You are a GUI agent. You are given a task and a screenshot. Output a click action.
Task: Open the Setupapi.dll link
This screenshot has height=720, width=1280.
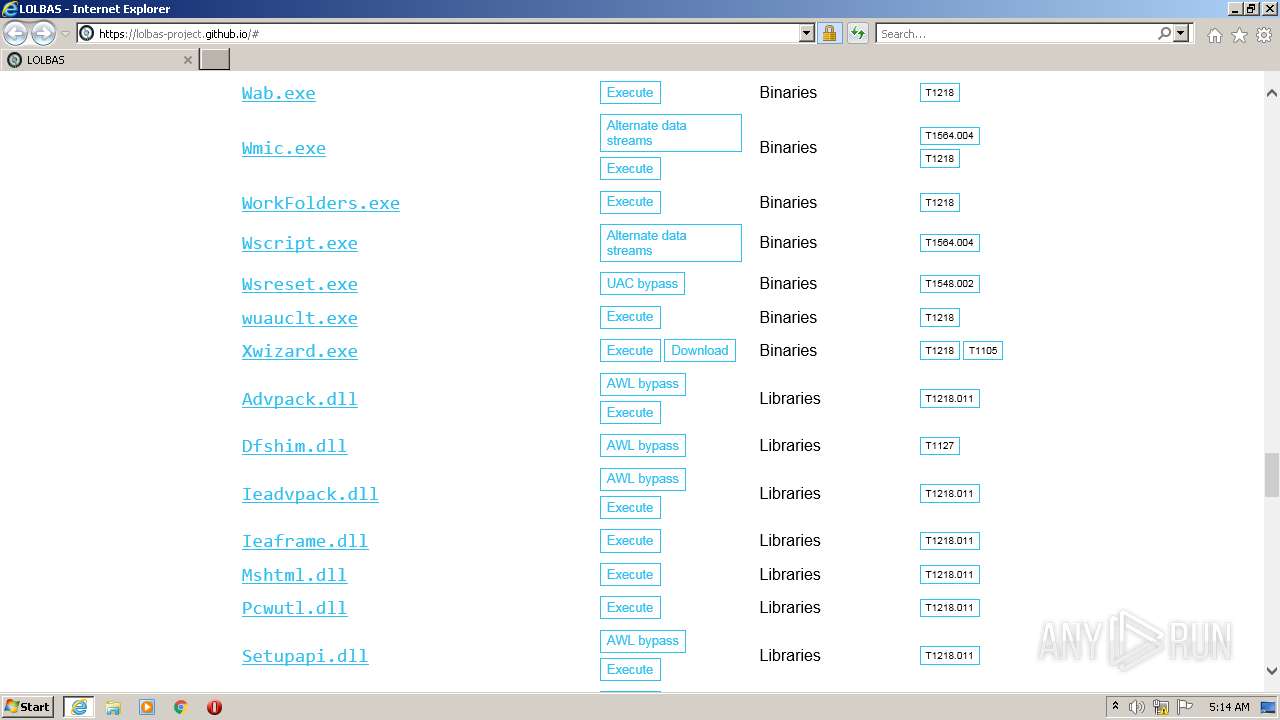click(x=305, y=656)
